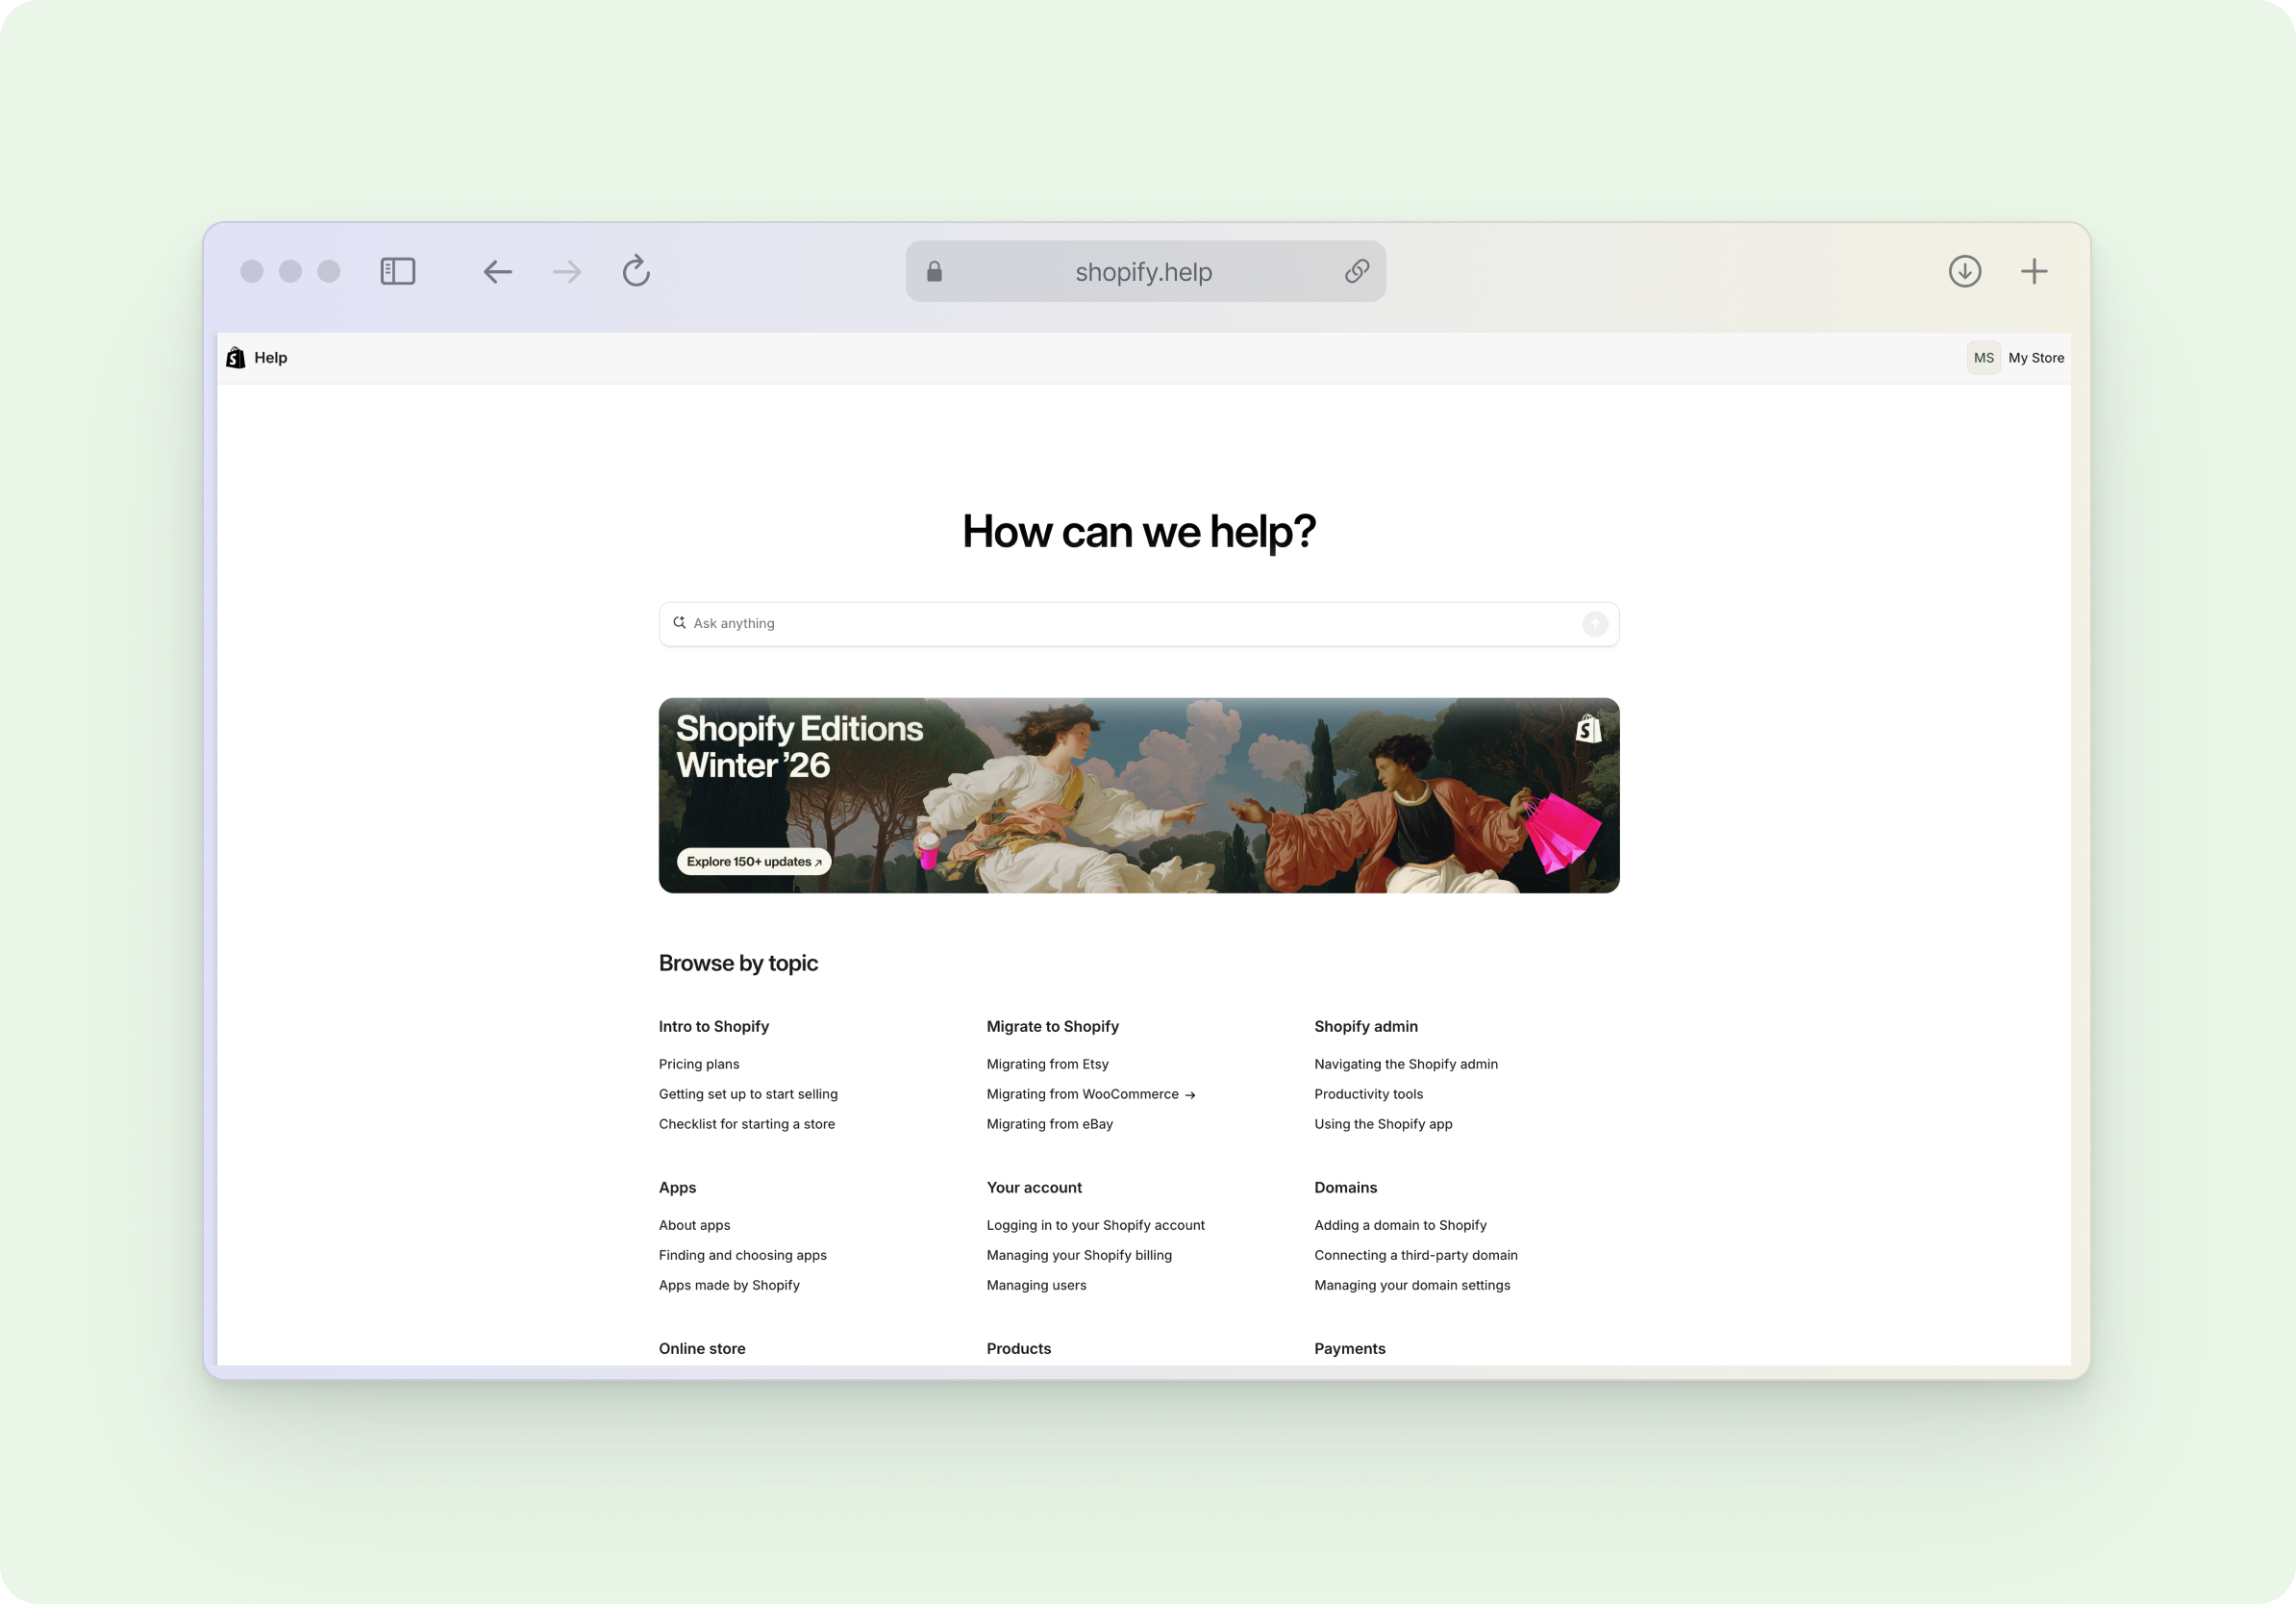
Task: Open Managing your Shopify billing
Action: point(1079,1255)
